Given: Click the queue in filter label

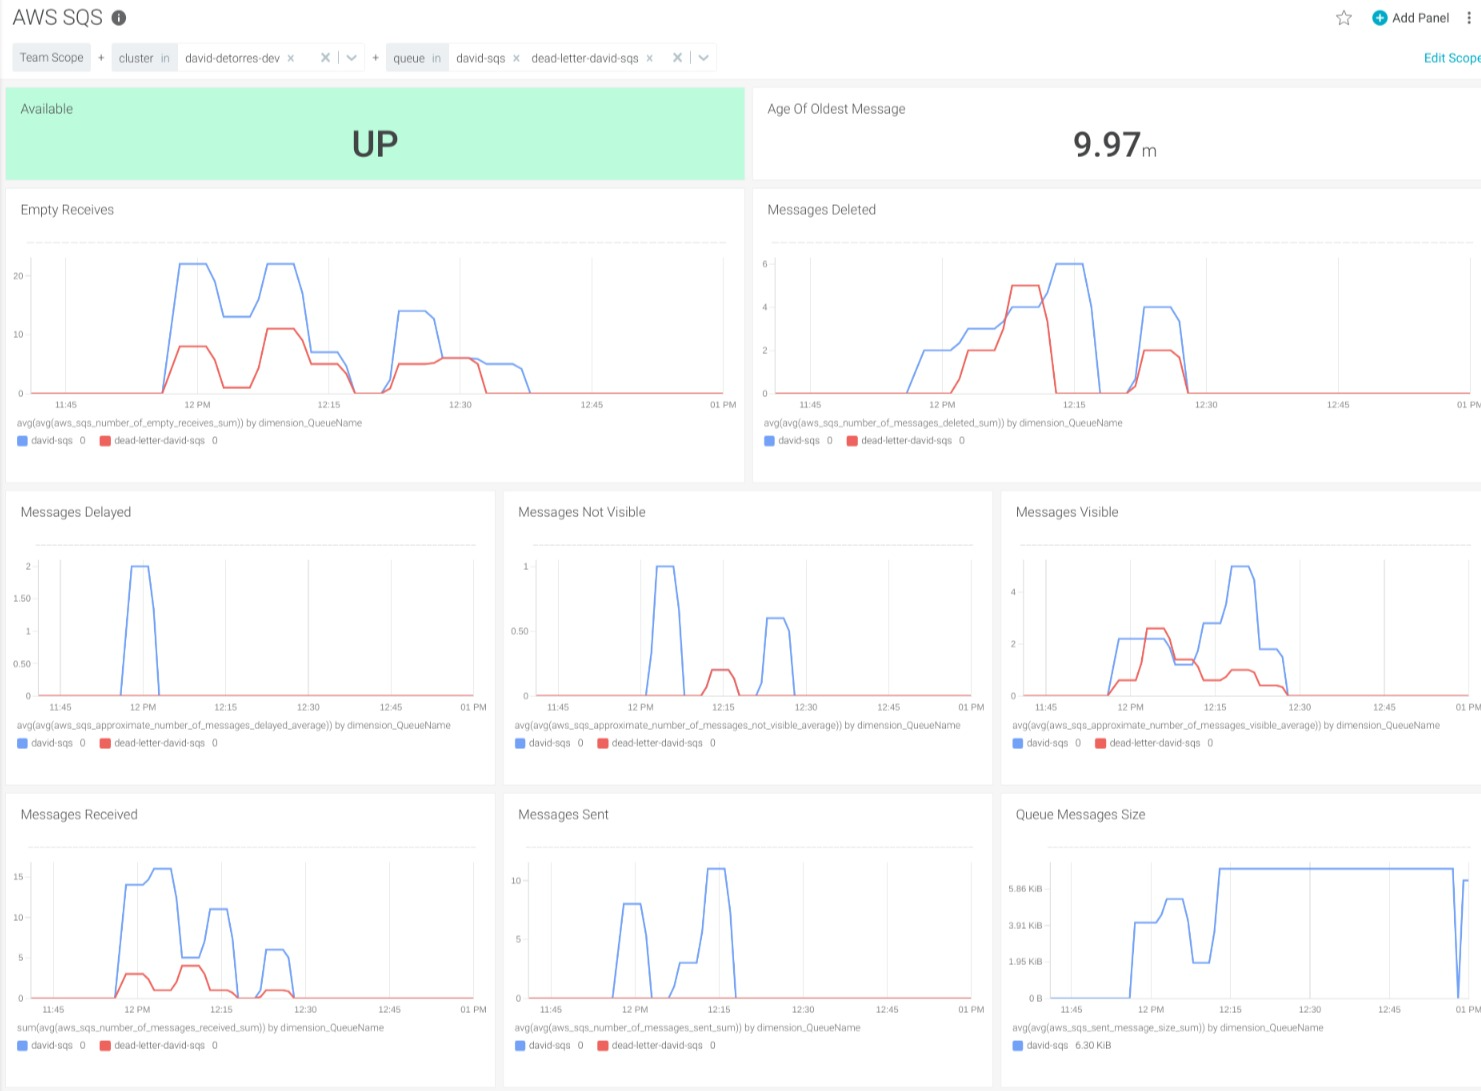Looking at the screenshot, I should (x=417, y=58).
